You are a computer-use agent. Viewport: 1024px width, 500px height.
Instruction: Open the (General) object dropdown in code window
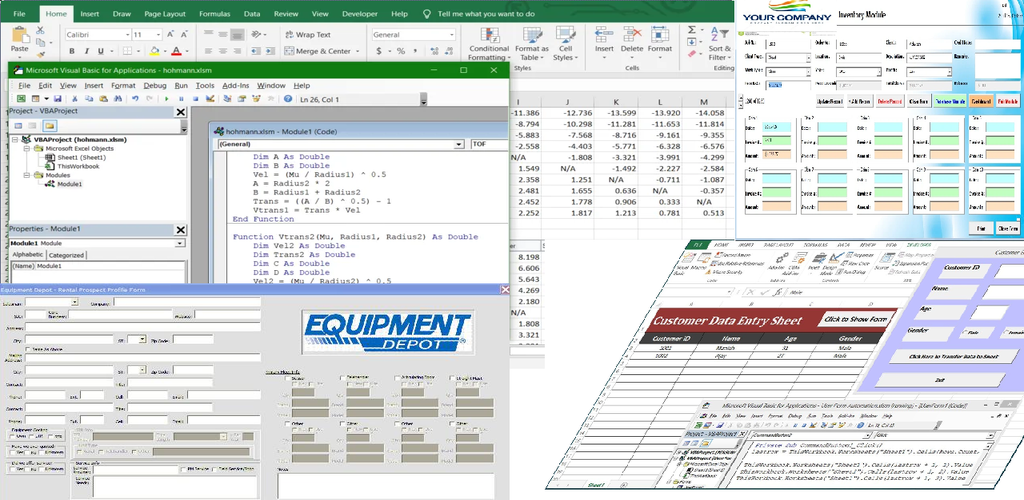tap(460, 144)
